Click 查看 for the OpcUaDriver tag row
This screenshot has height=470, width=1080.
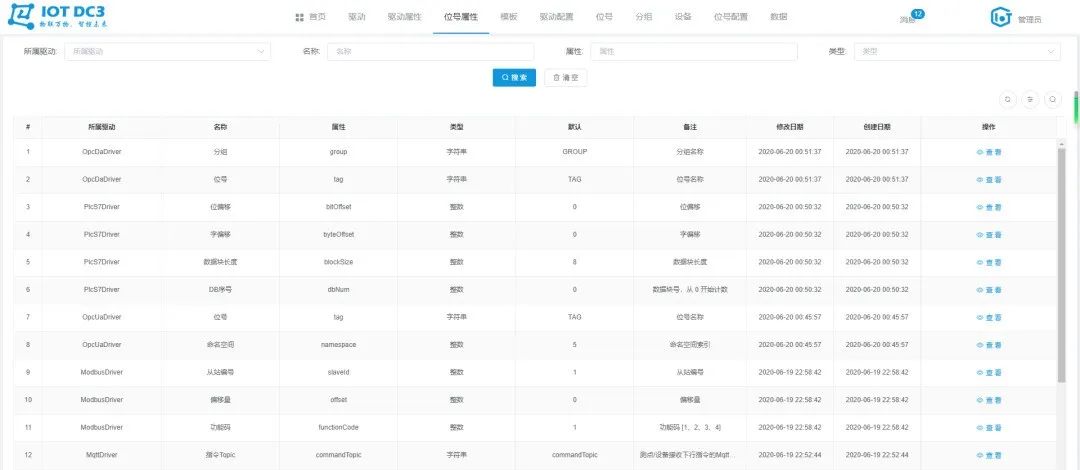point(988,318)
